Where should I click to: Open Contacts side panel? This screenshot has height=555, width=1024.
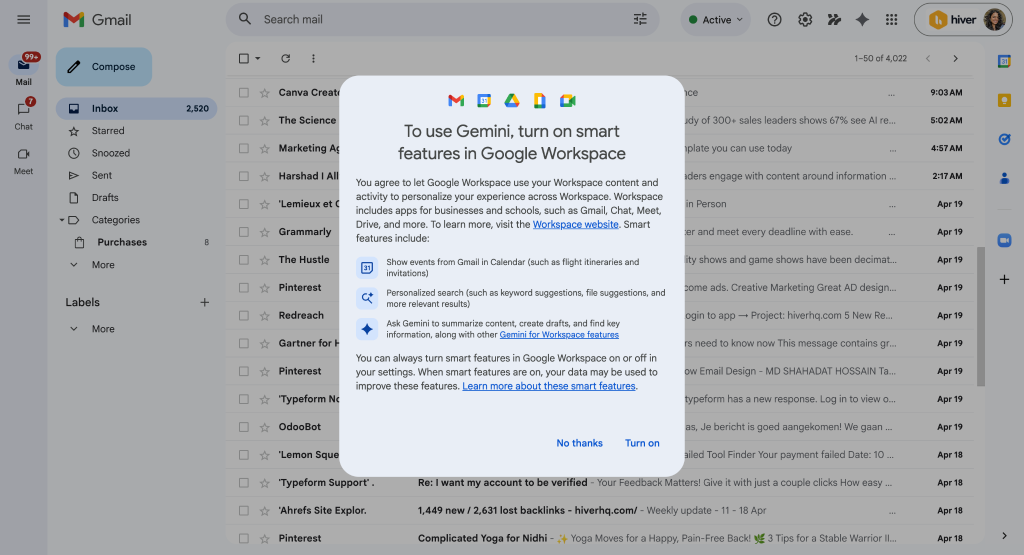coord(1004,178)
